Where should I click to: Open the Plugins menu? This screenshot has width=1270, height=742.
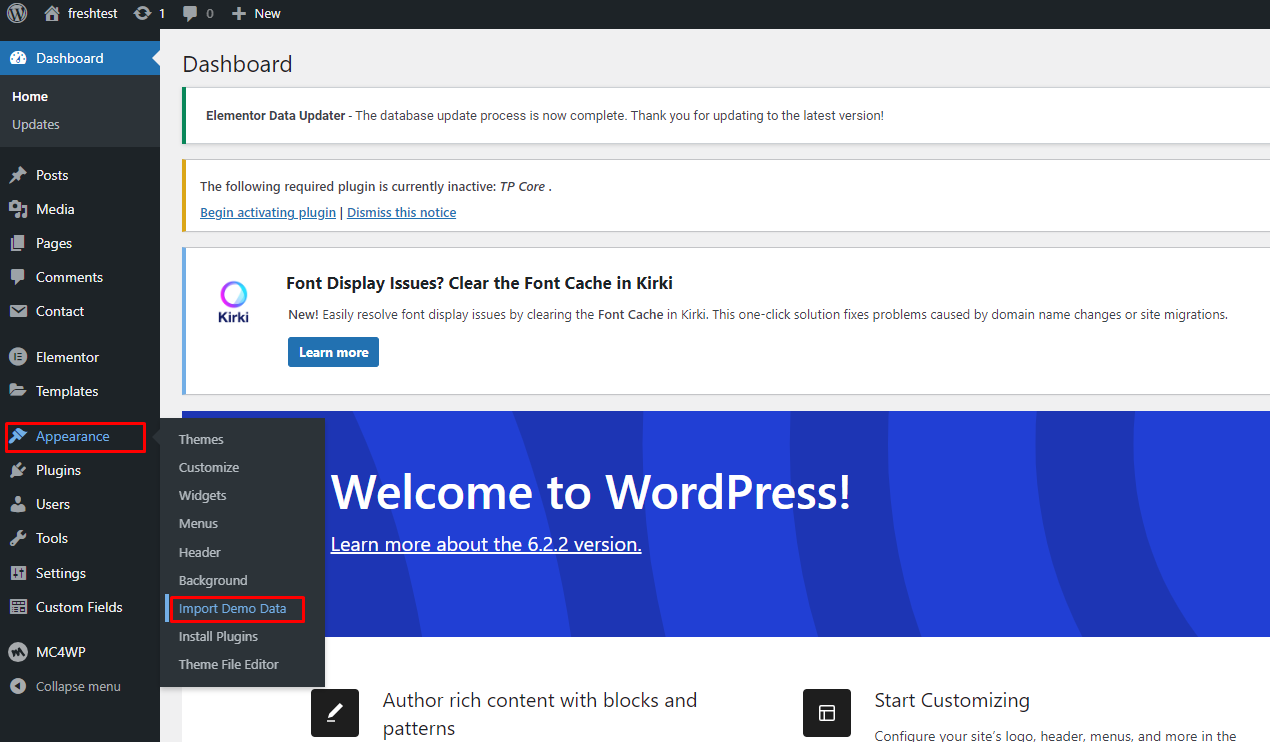pos(80,470)
